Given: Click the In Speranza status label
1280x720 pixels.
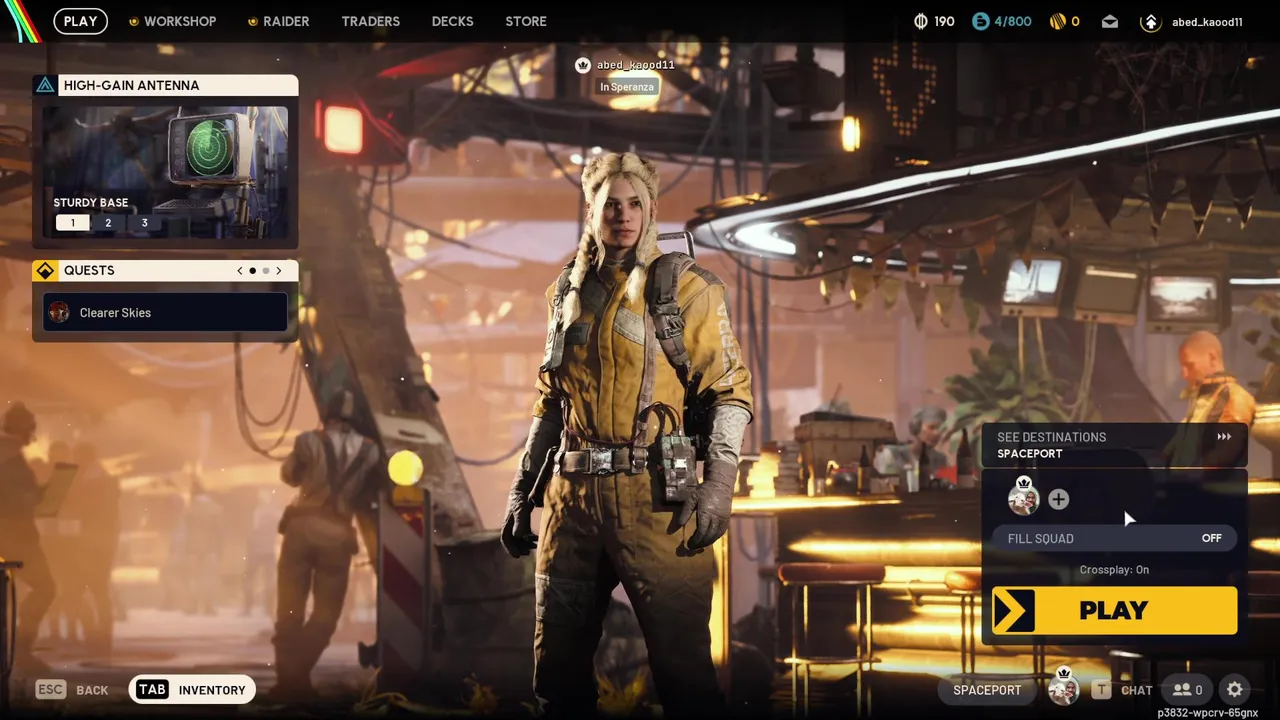Looking at the screenshot, I should coord(627,87).
